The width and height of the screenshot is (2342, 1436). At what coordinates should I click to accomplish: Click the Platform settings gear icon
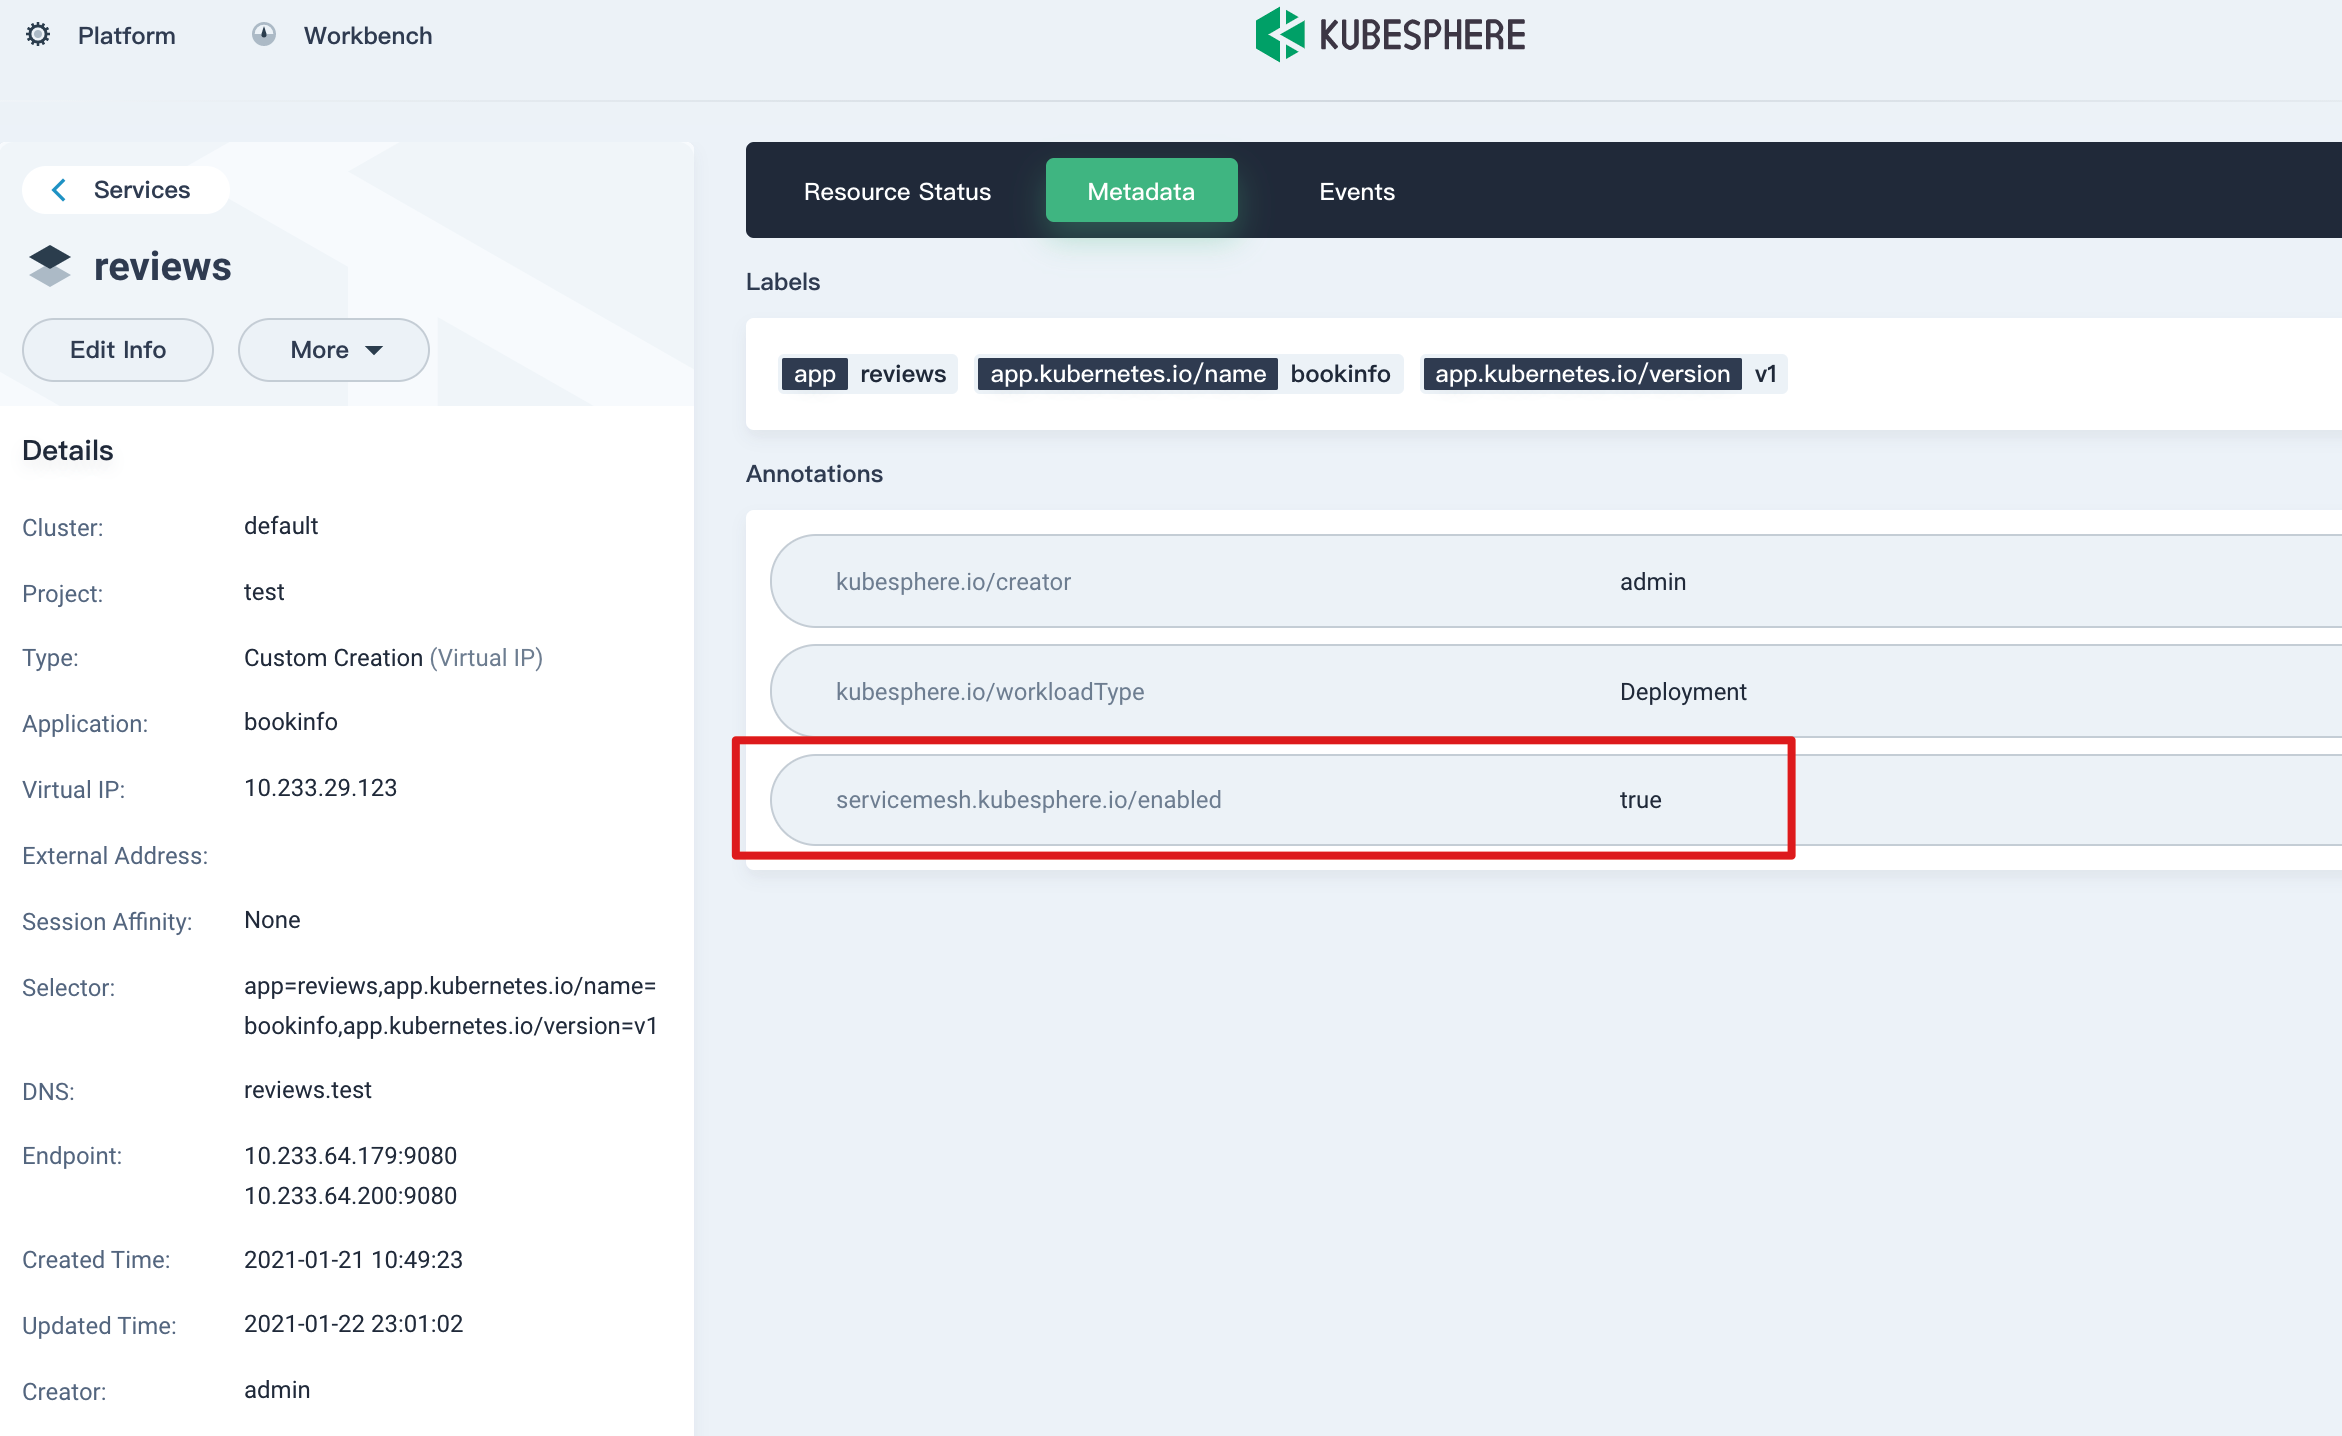coord(38,34)
